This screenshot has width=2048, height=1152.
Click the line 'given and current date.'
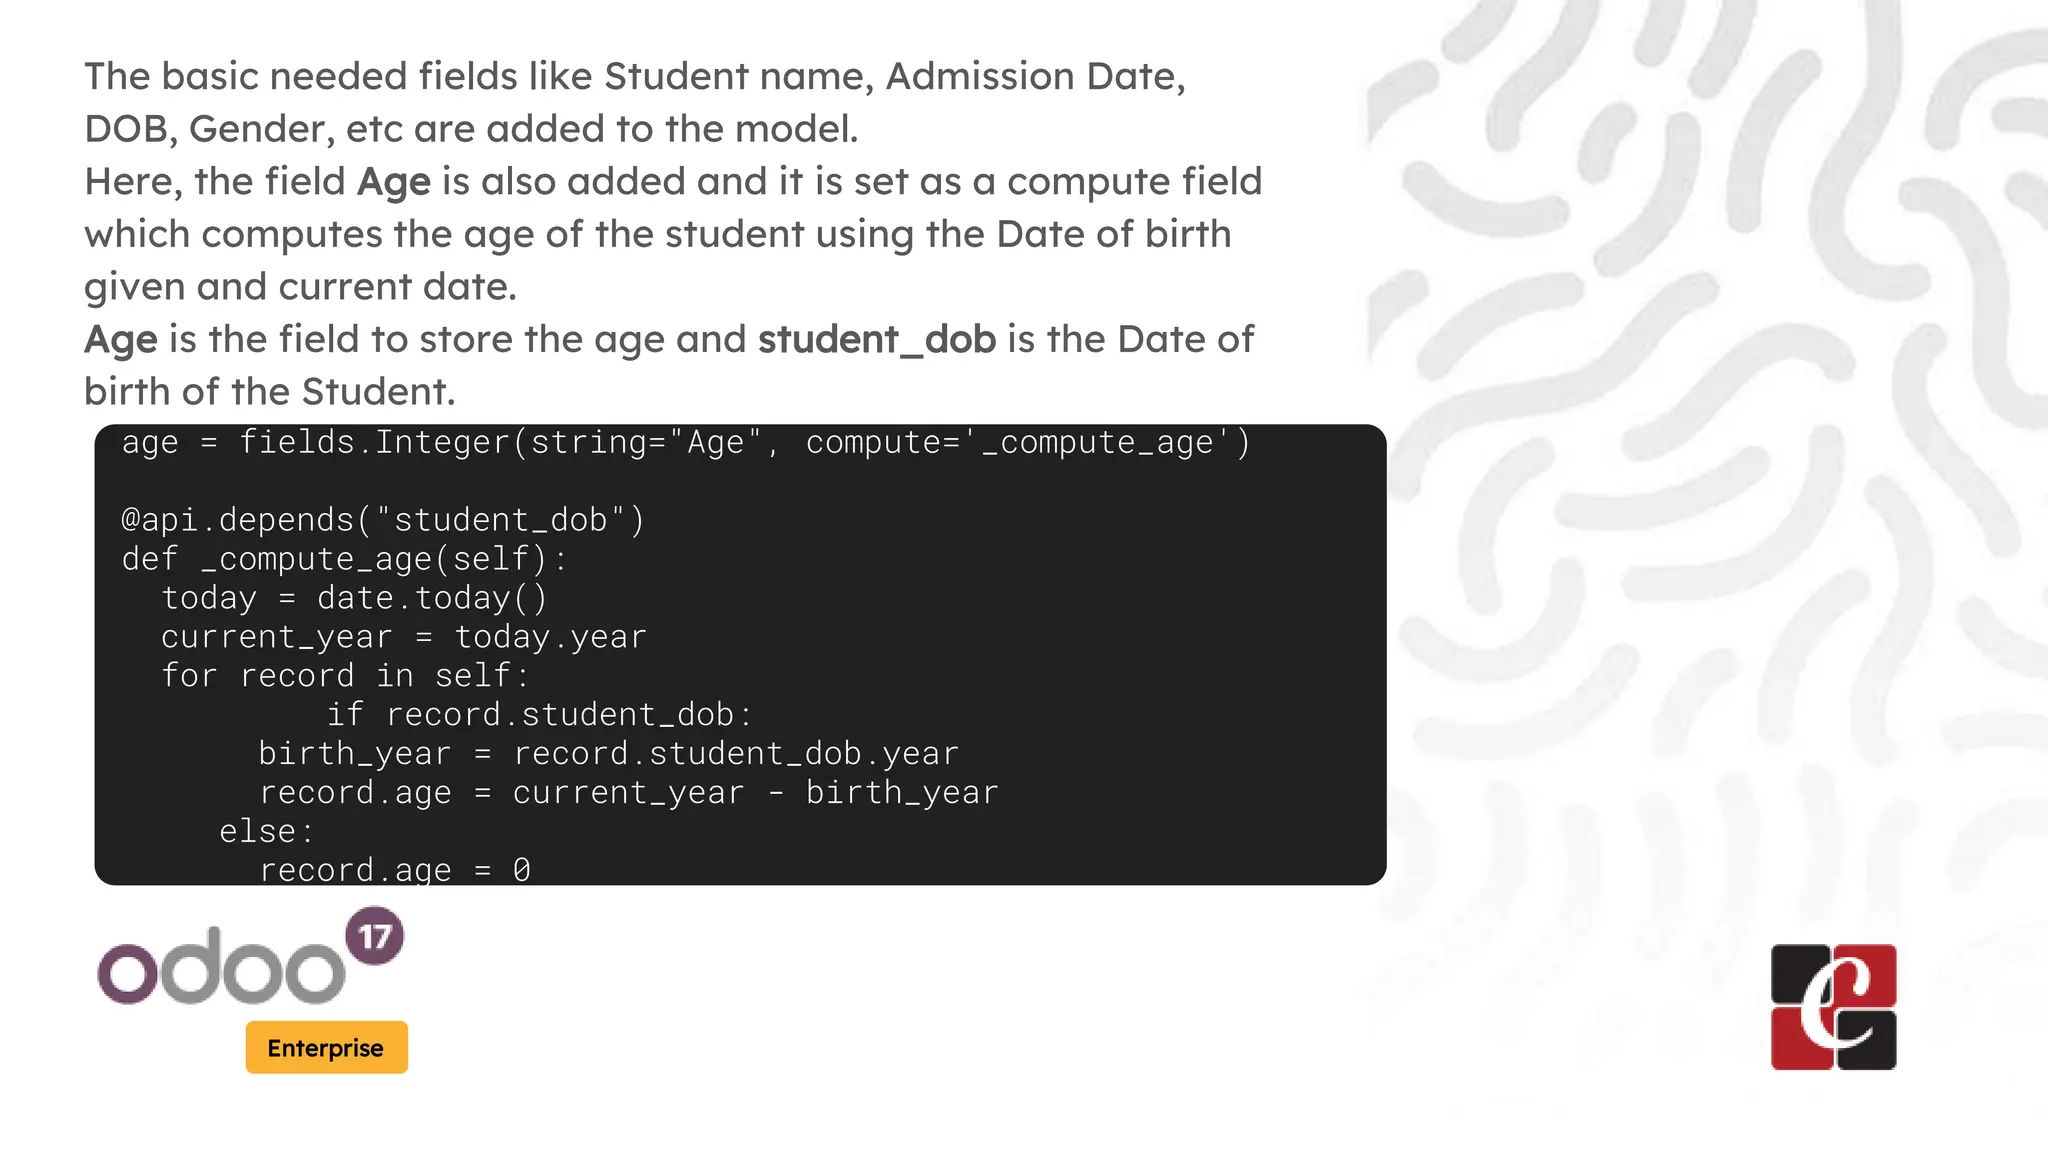tap(300, 287)
